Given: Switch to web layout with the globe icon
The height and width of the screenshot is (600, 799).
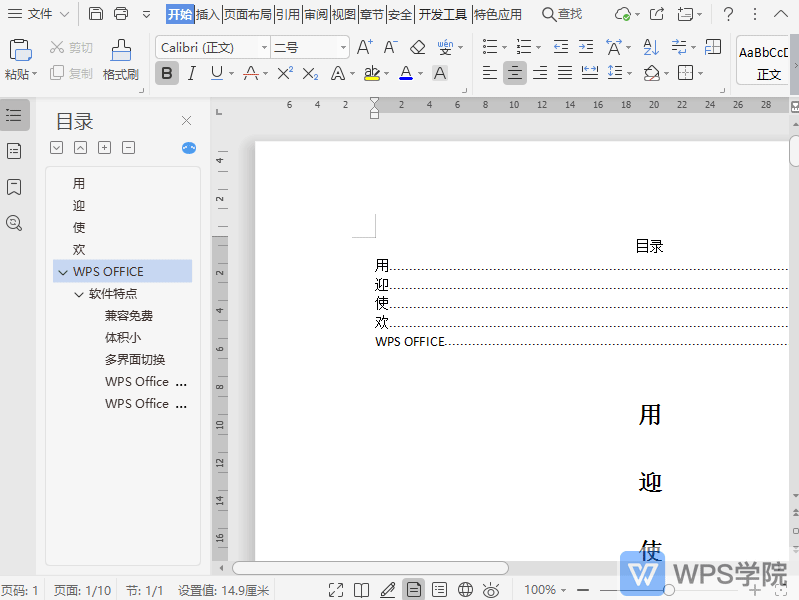Looking at the screenshot, I should [465, 590].
